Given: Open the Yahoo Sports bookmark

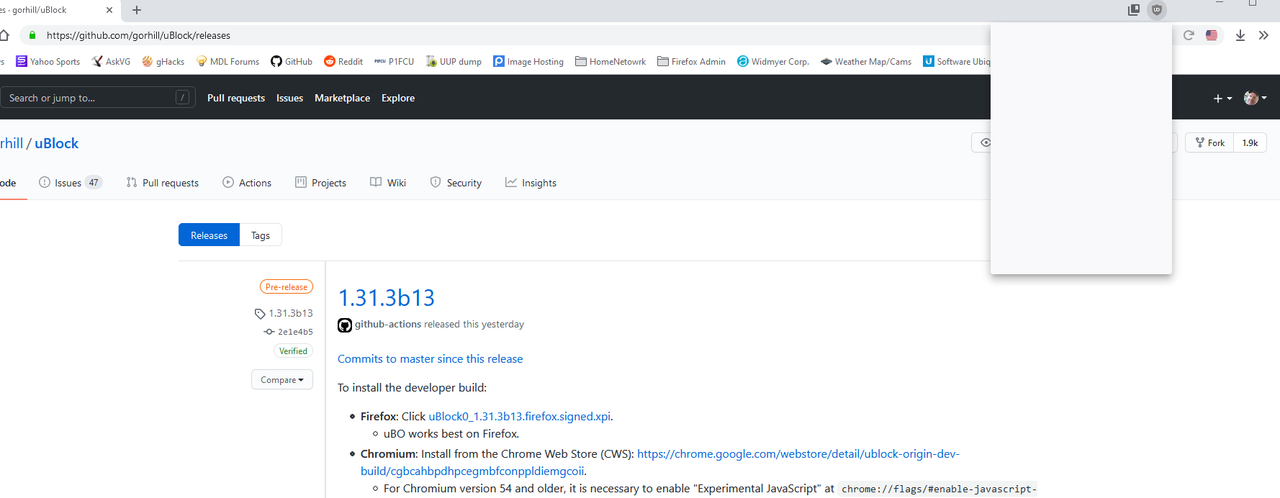Looking at the screenshot, I should click(x=47, y=61).
